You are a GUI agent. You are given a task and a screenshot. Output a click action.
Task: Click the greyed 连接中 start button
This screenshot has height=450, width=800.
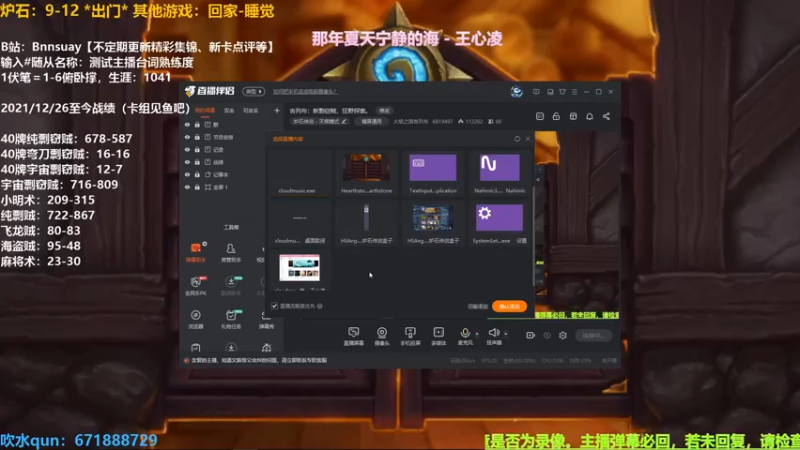(x=593, y=335)
